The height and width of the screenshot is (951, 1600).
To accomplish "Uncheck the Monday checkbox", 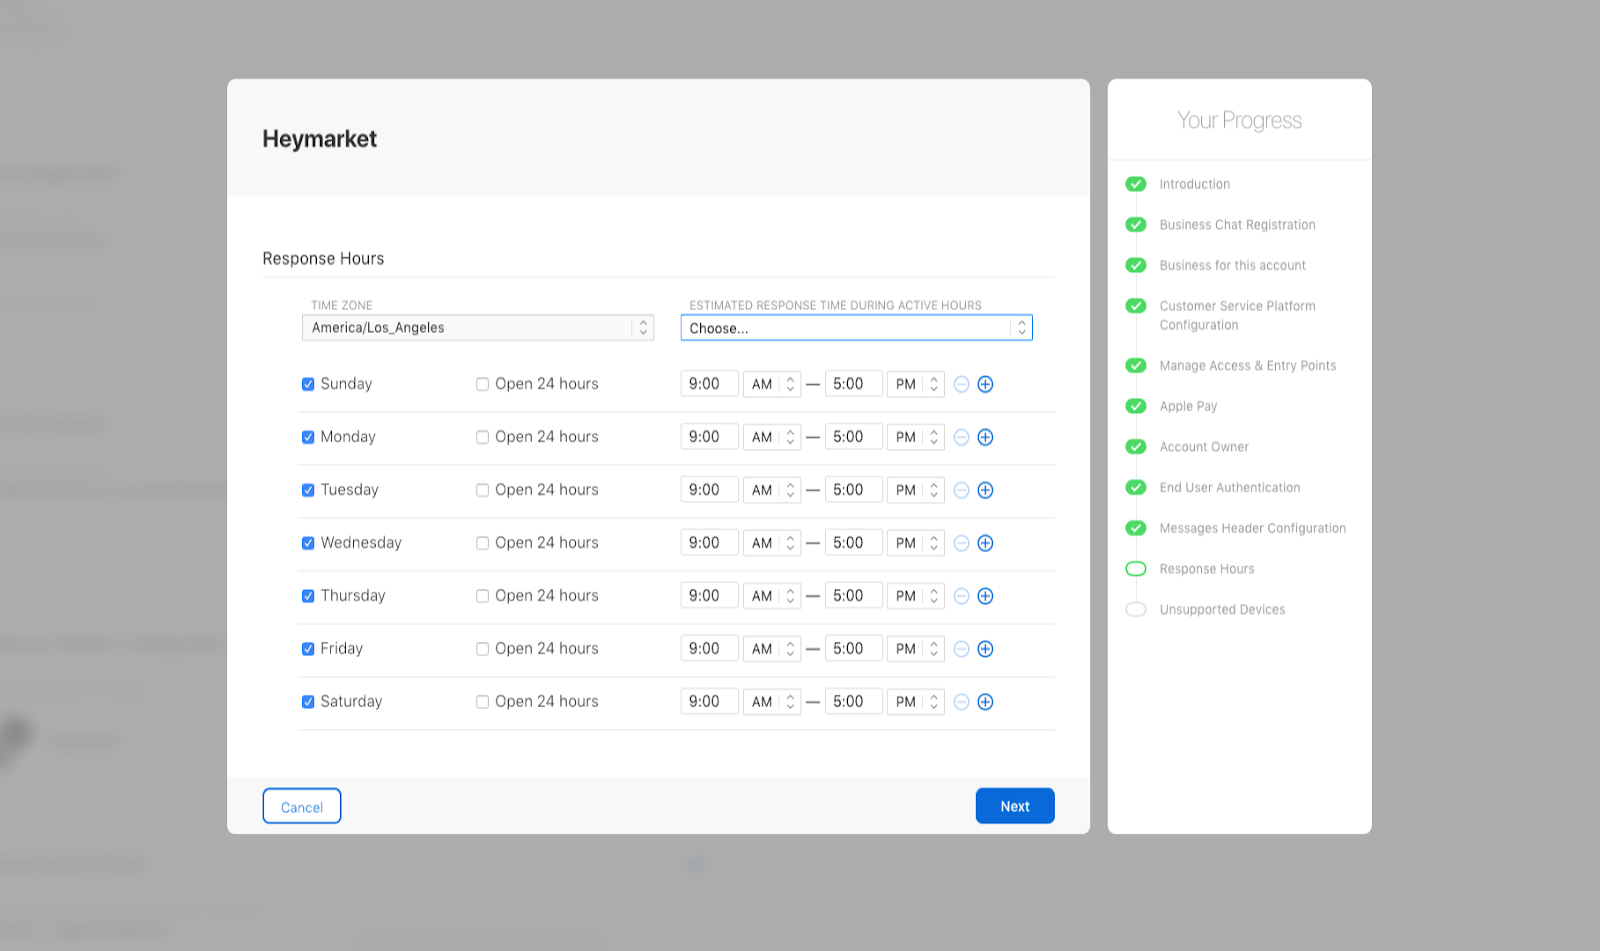I will [308, 437].
